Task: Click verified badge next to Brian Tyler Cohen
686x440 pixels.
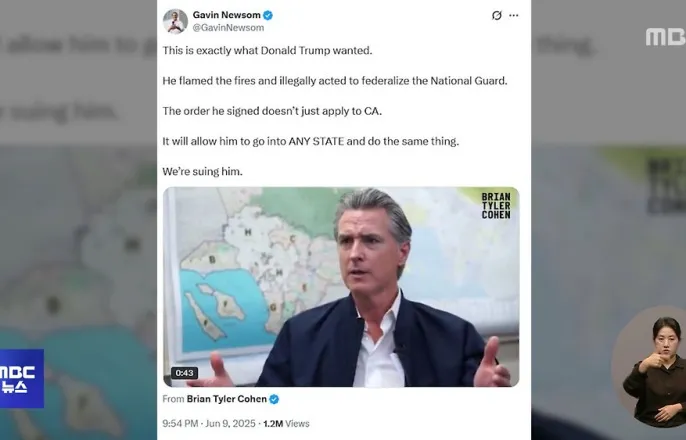Action: coord(274,399)
